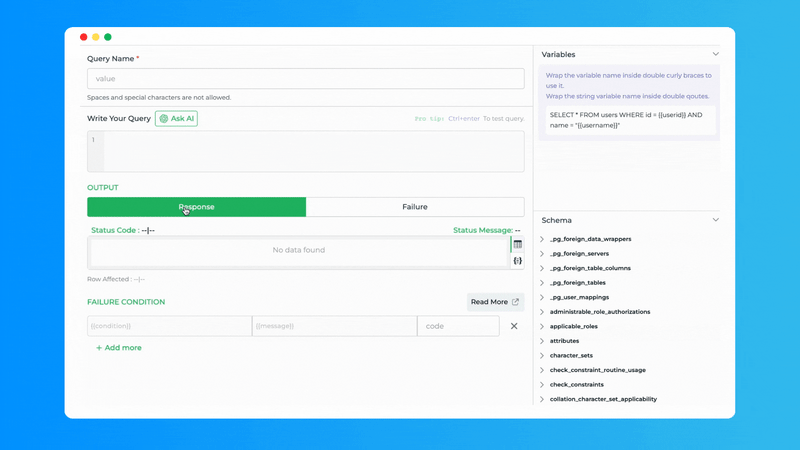This screenshot has width=800, height=450.
Task: Expand character_sets schema node
Action: pos(542,355)
